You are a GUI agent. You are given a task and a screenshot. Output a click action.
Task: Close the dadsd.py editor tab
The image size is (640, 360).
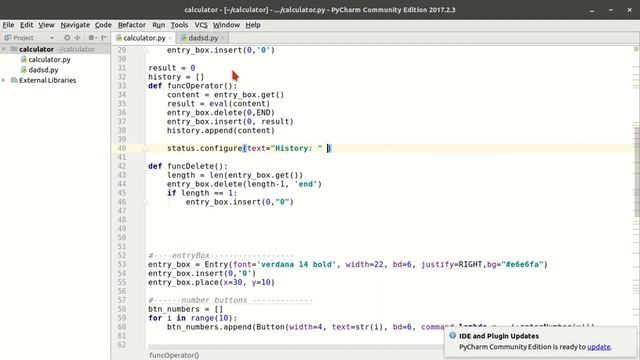coord(223,38)
